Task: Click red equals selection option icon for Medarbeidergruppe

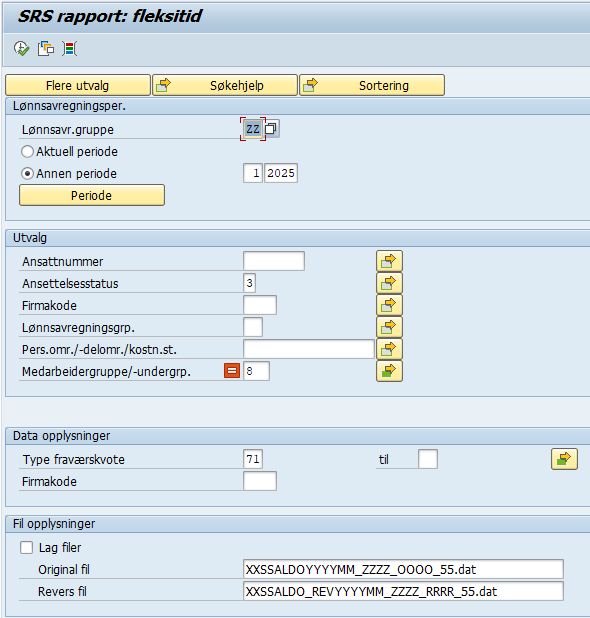Action: [232, 371]
